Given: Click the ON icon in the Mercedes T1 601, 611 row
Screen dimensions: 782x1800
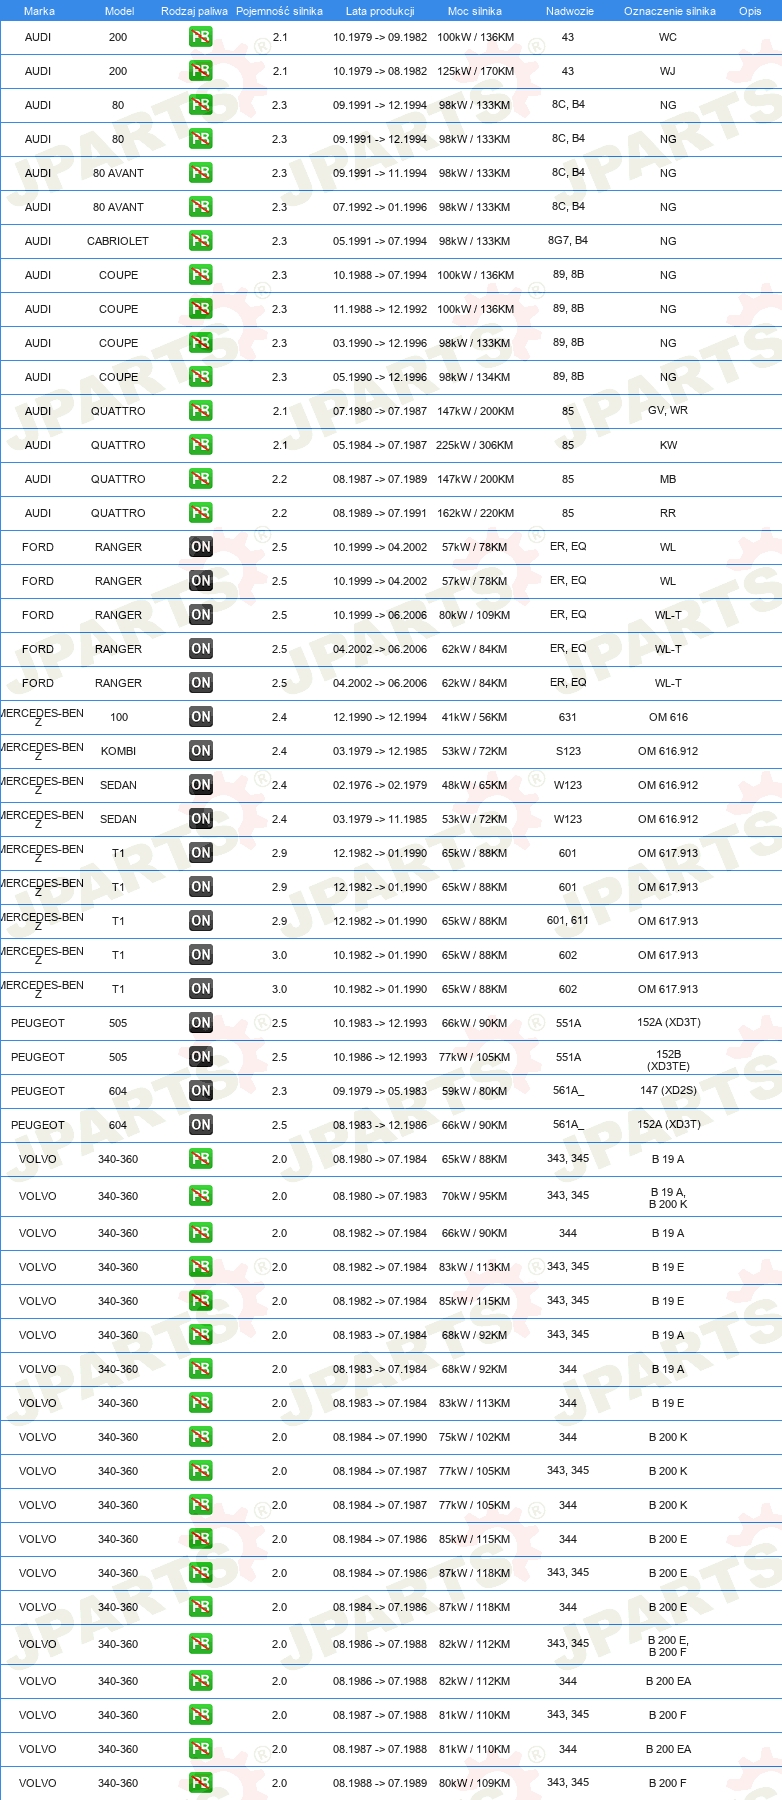Looking at the screenshot, I should point(201,921).
